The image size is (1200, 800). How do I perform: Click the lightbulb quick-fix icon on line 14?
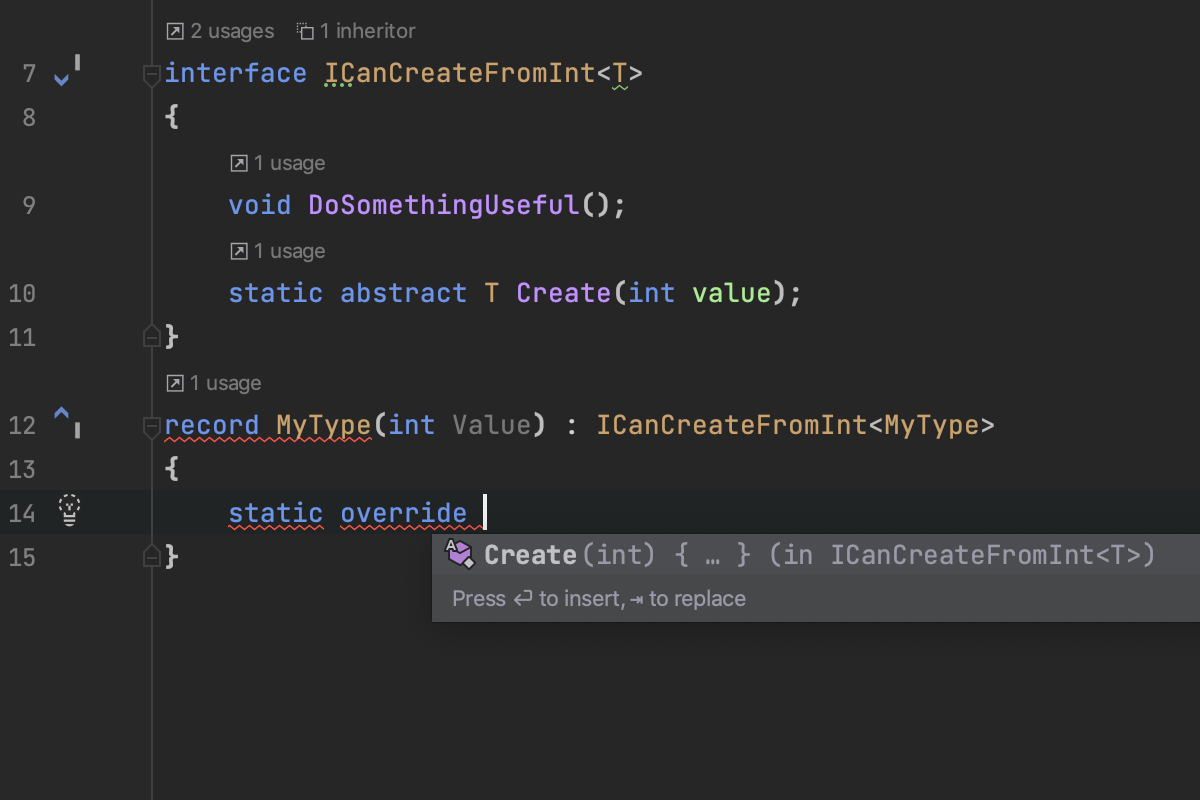(69, 510)
